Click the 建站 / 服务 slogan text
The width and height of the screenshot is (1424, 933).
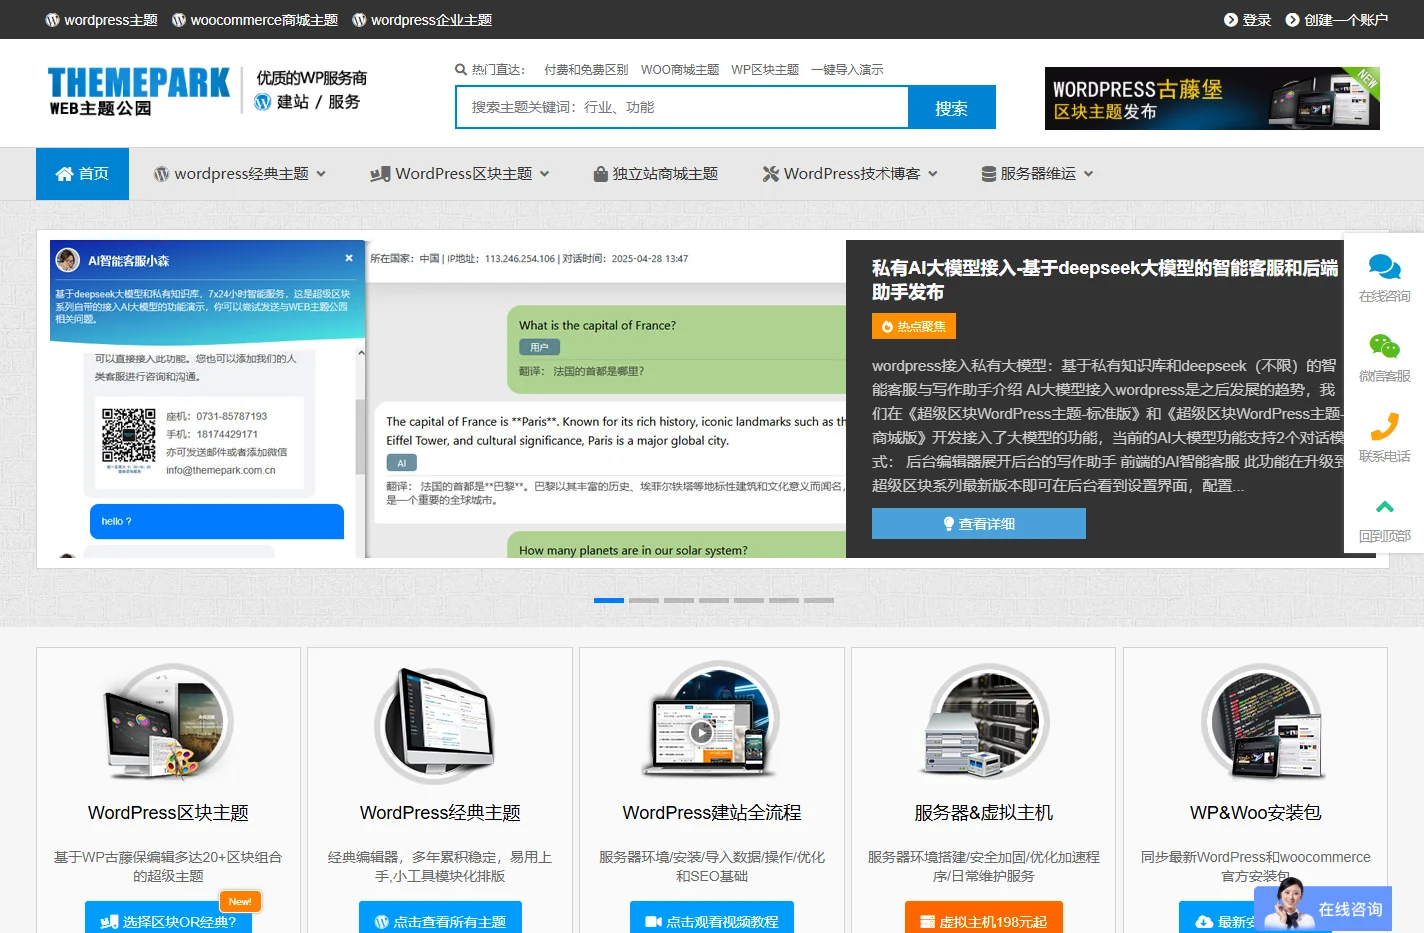tap(318, 102)
